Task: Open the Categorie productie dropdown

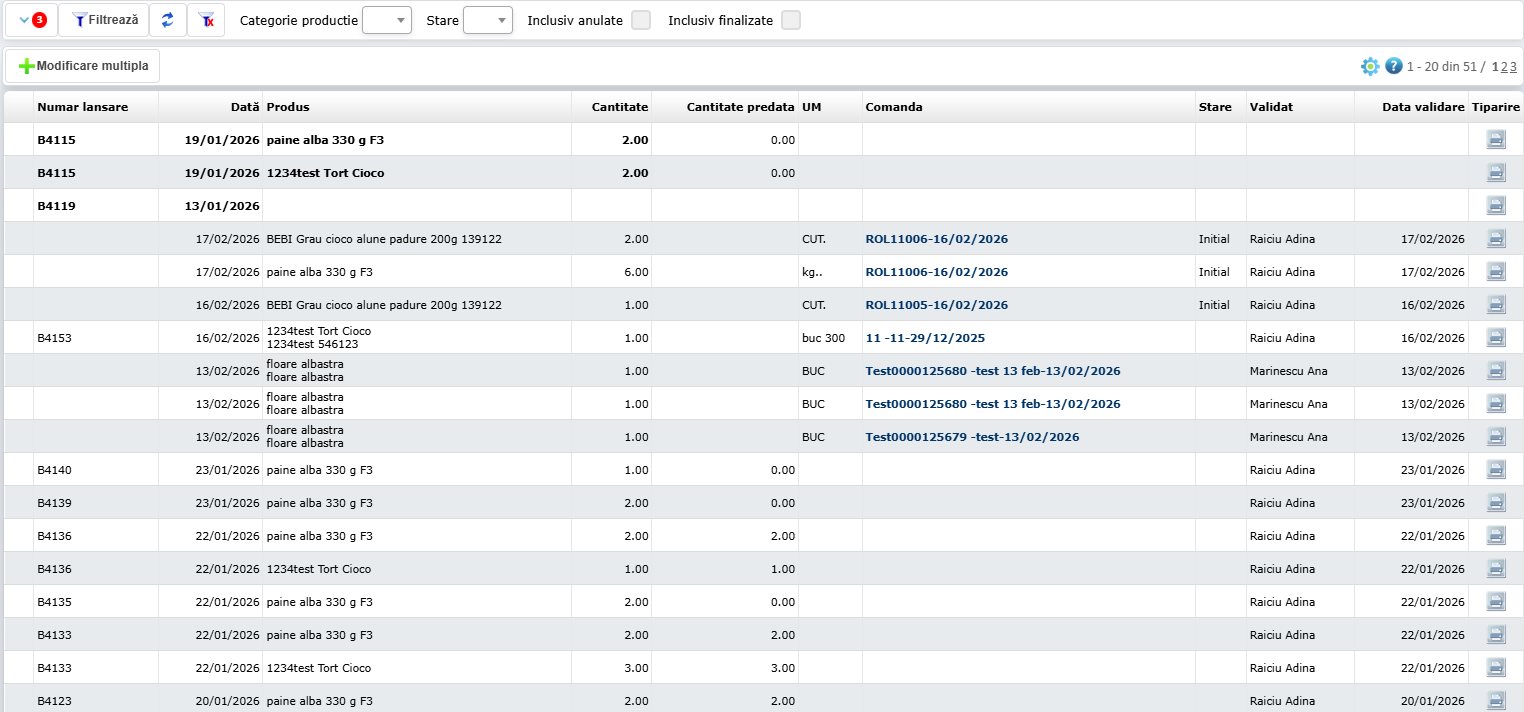Action: click(387, 20)
